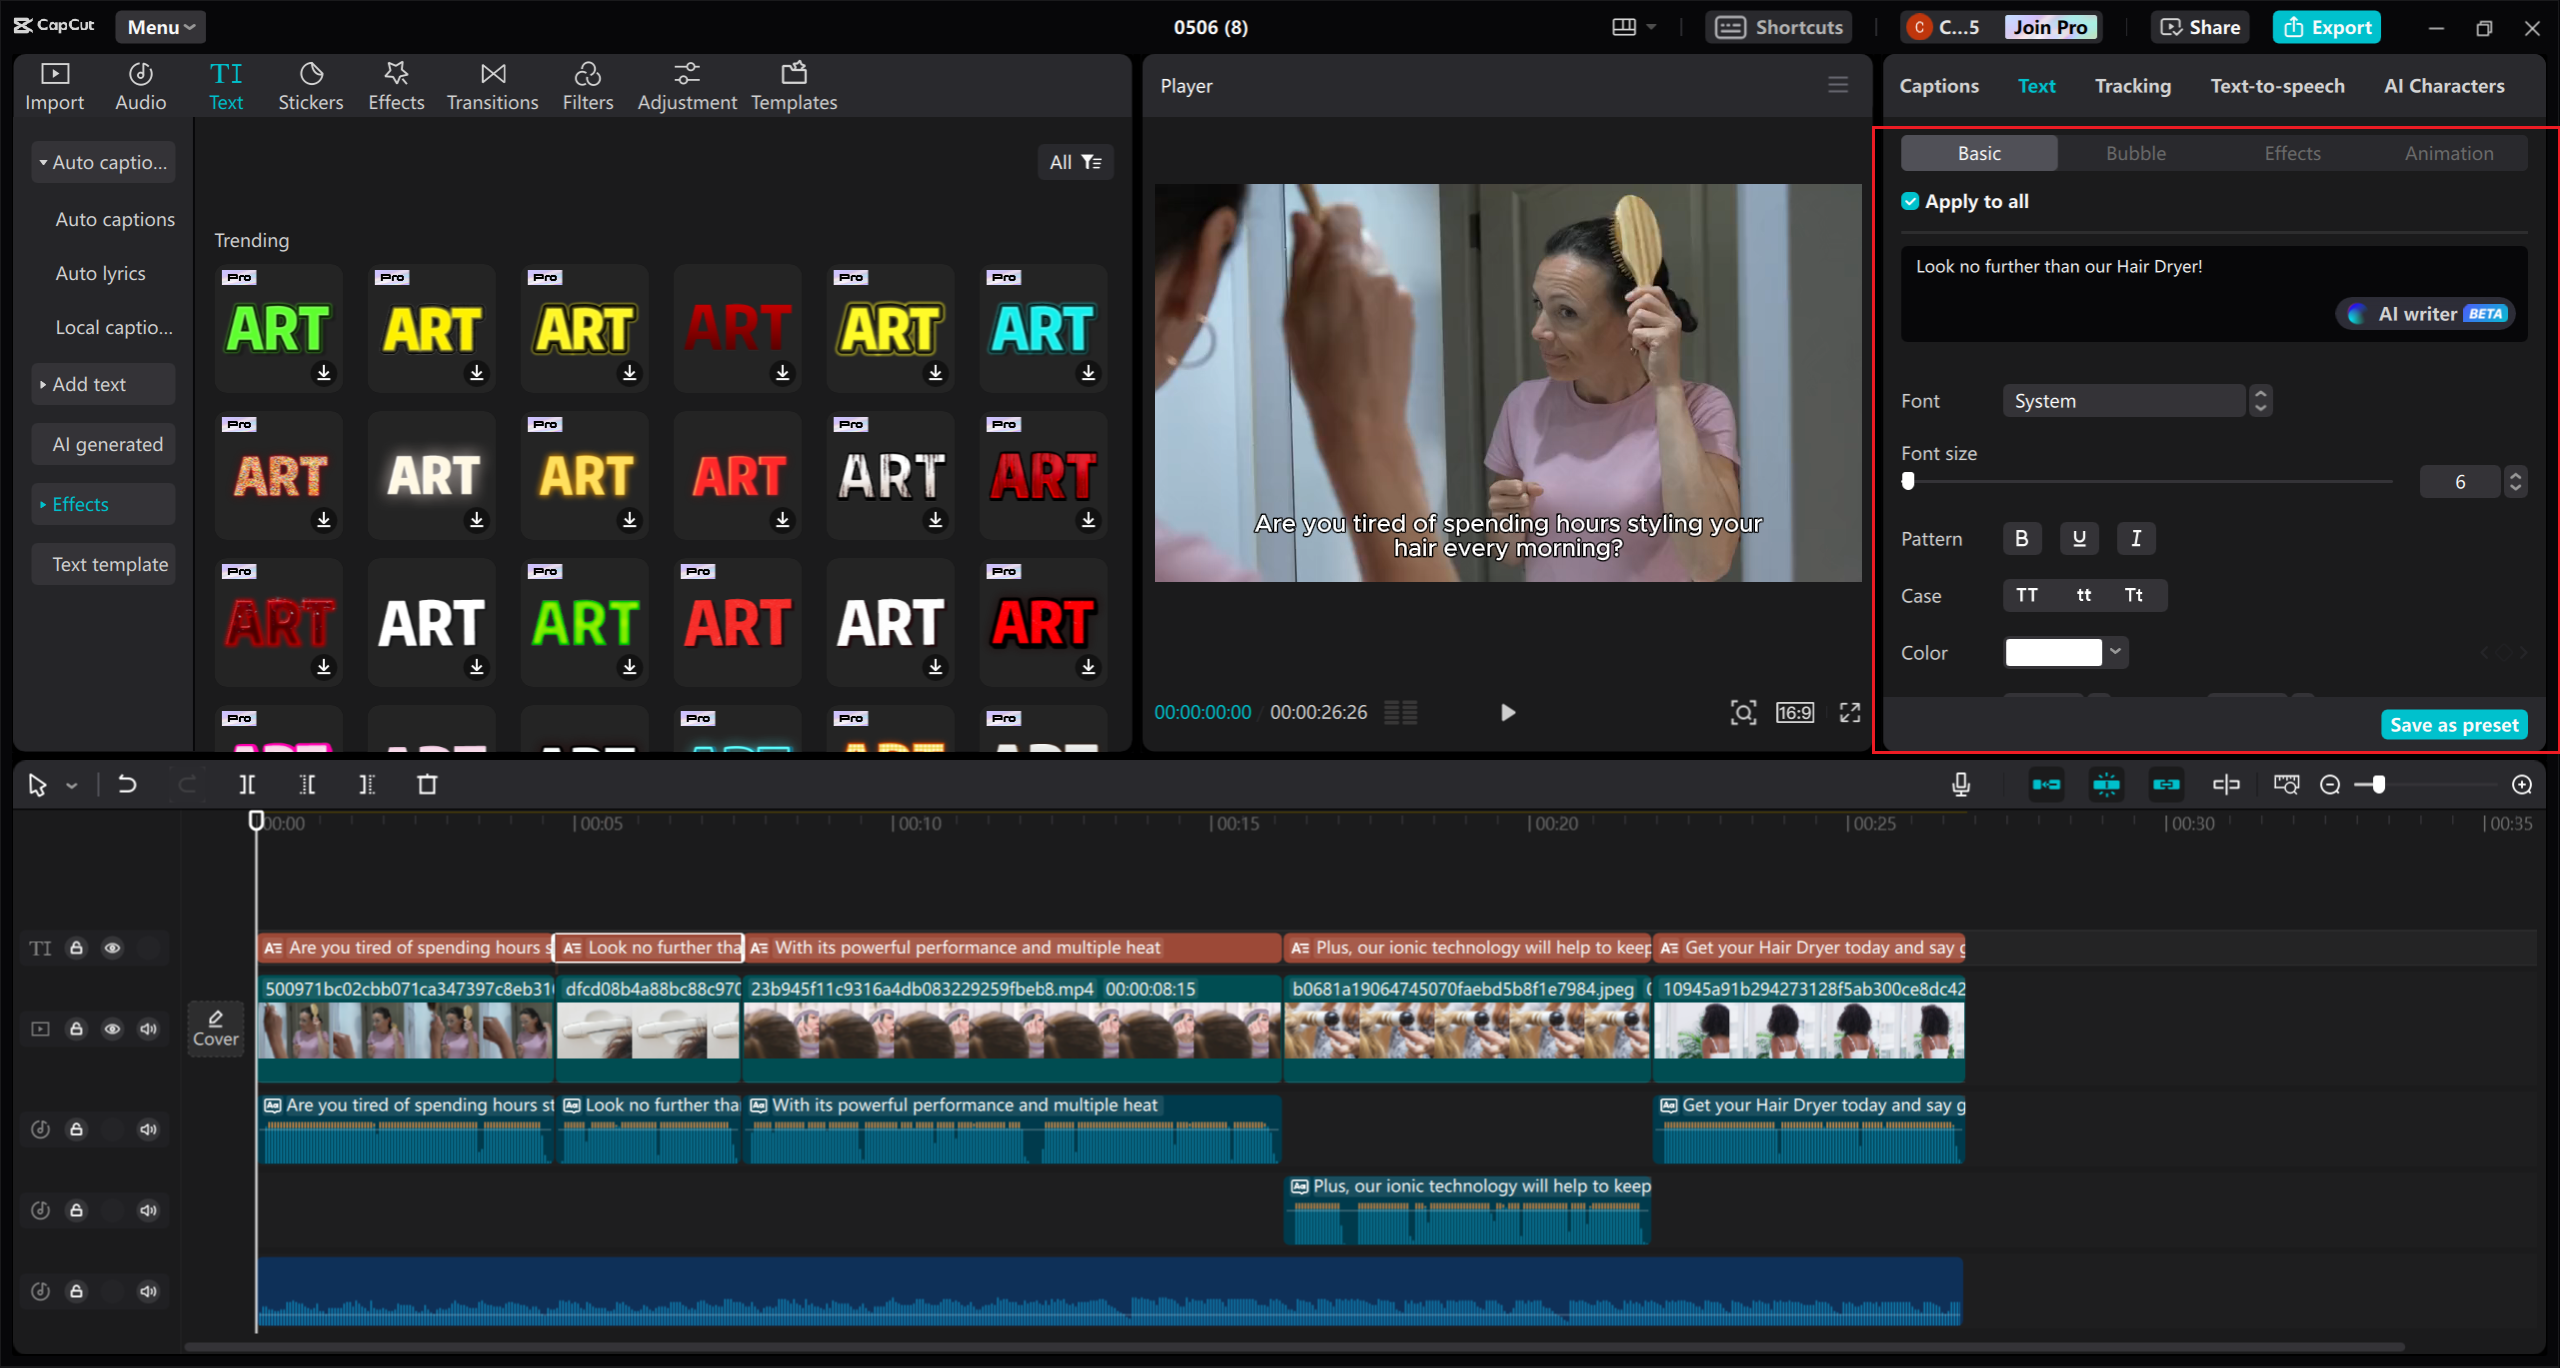The height and width of the screenshot is (1368, 2560).
Task: Switch to the Text-to-speech tab
Action: pyautogui.click(x=2277, y=86)
